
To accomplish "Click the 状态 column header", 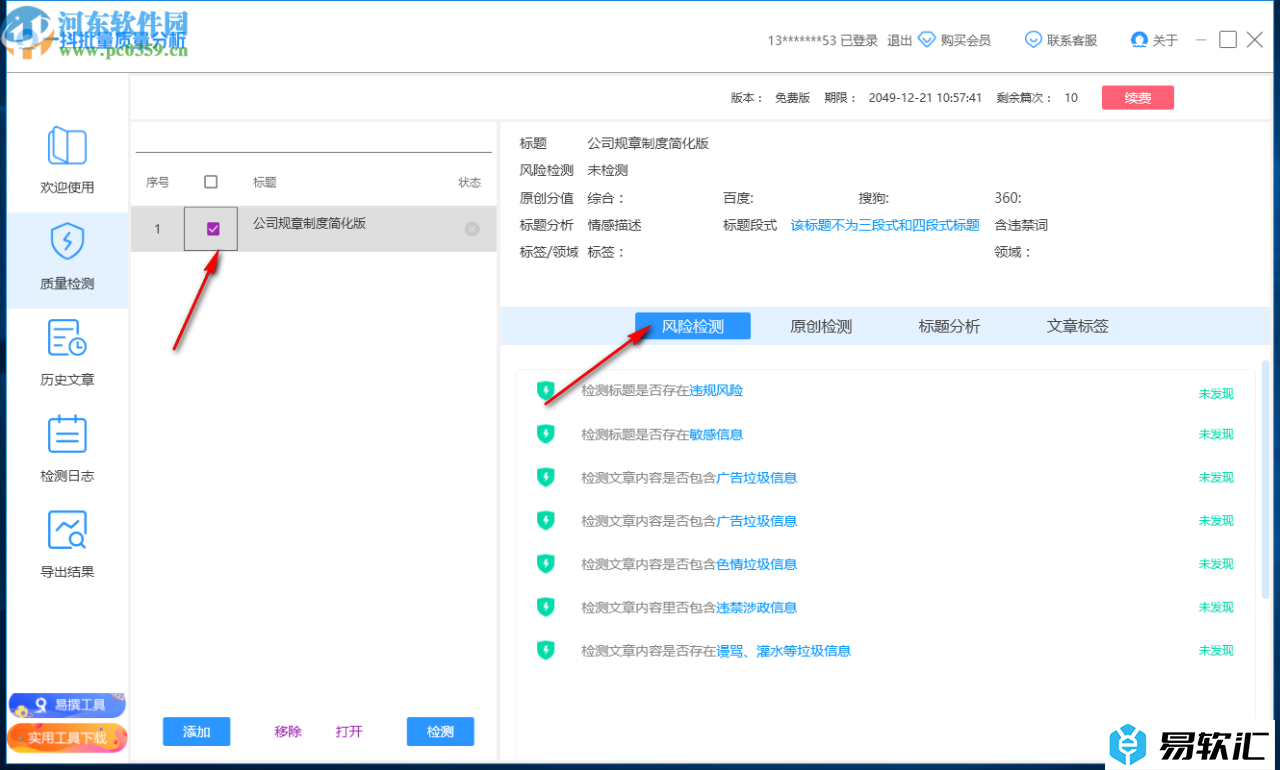I will (x=470, y=182).
